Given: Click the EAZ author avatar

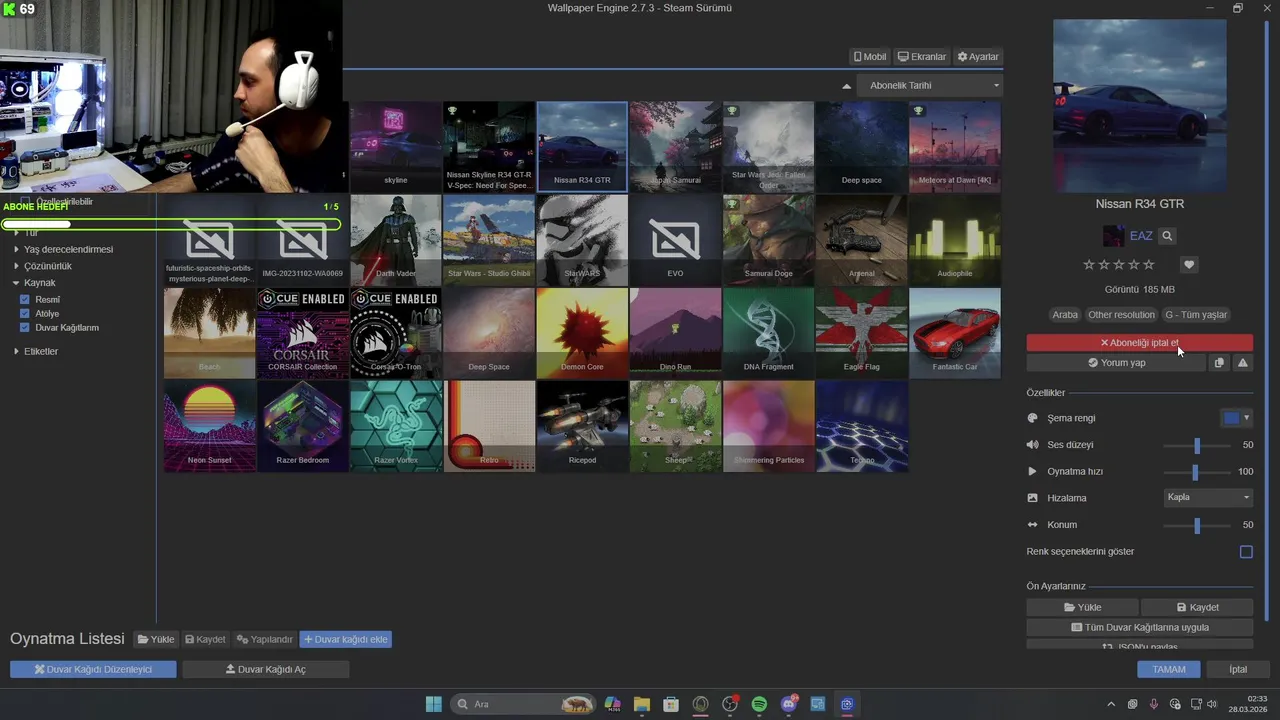Looking at the screenshot, I should click(1113, 236).
